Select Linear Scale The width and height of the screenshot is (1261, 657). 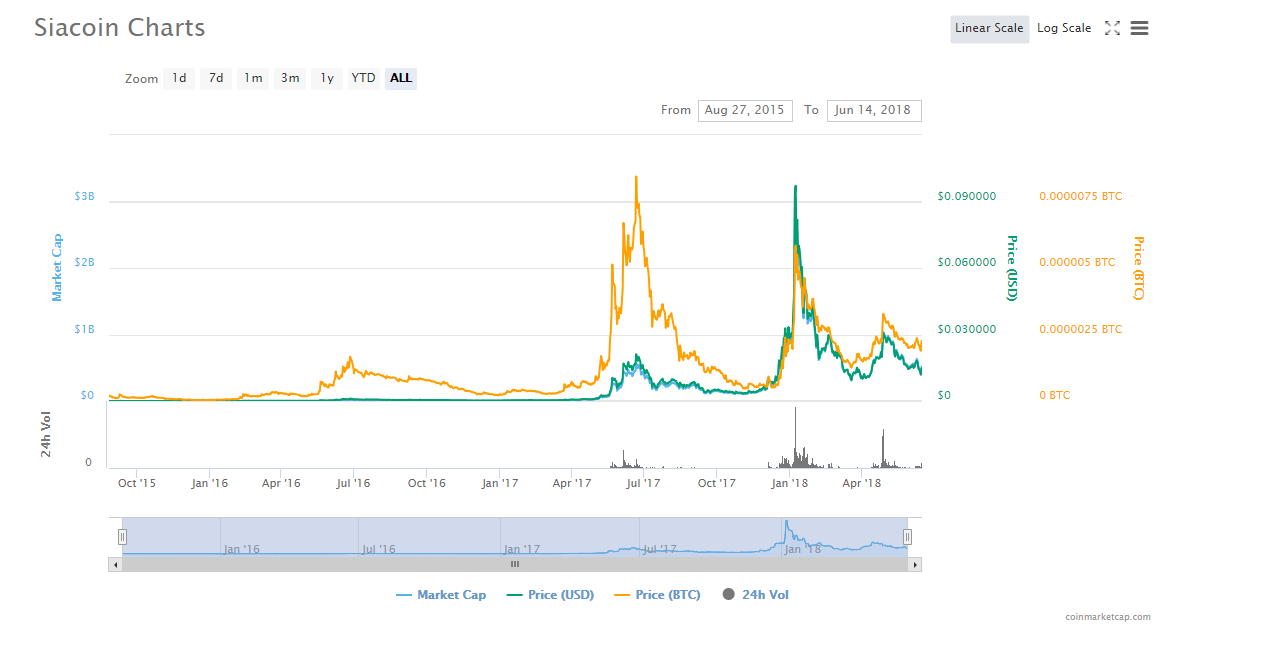pyautogui.click(x=989, y=29)
